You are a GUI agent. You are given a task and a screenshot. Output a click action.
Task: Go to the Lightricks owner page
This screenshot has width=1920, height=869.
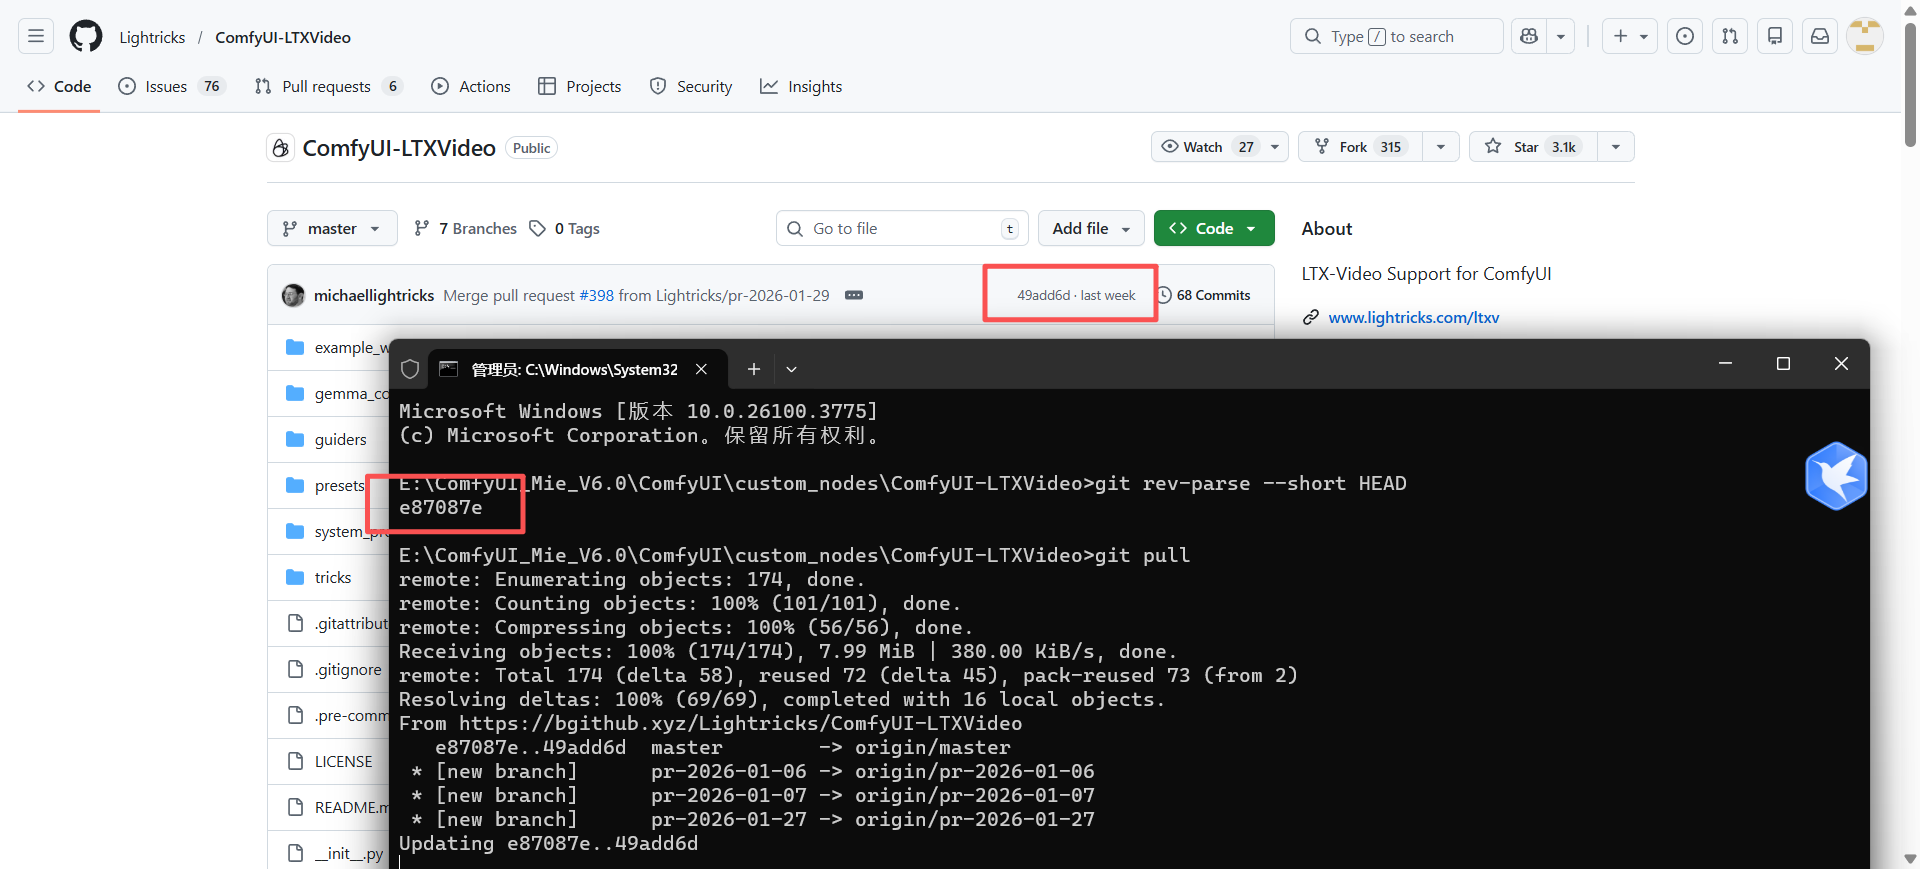[x=152, y=37]
